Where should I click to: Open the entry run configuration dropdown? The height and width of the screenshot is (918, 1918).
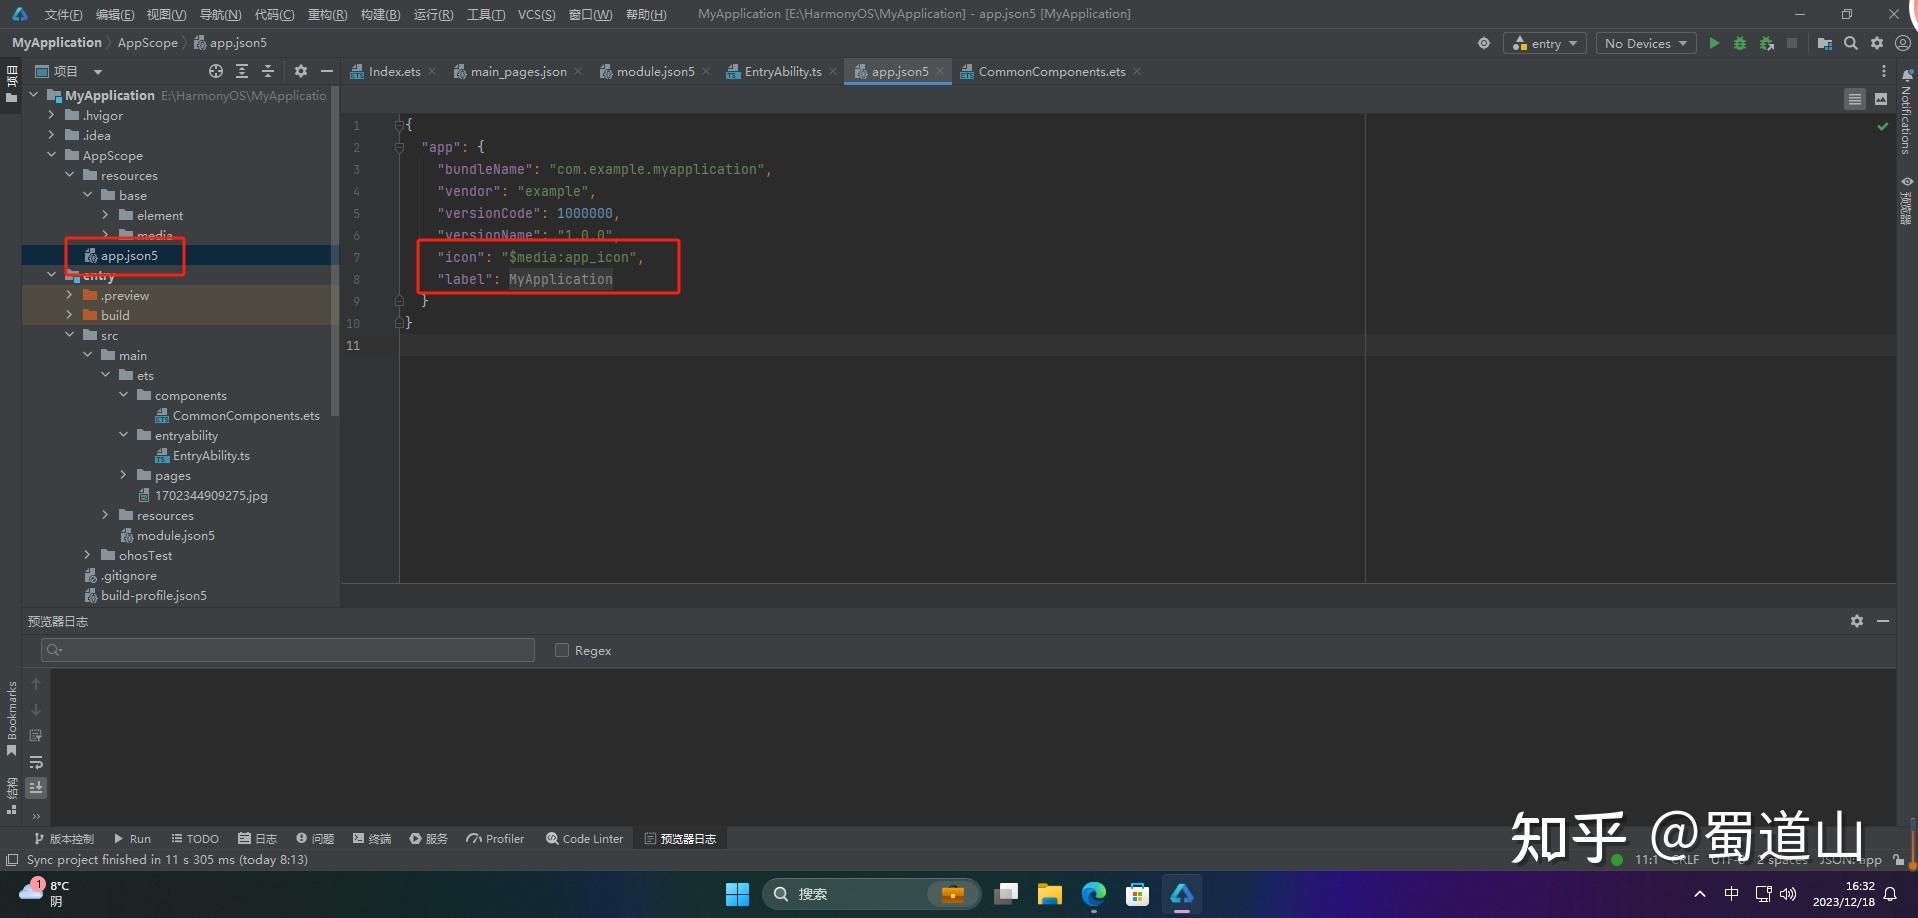1545,43
